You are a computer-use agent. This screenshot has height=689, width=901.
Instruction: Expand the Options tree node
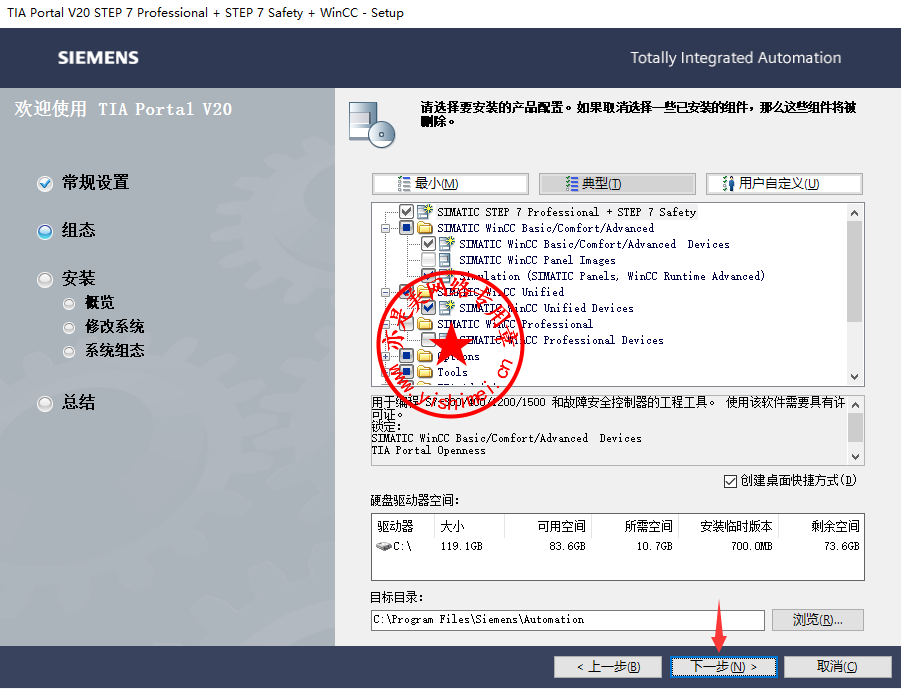point(386,356)
